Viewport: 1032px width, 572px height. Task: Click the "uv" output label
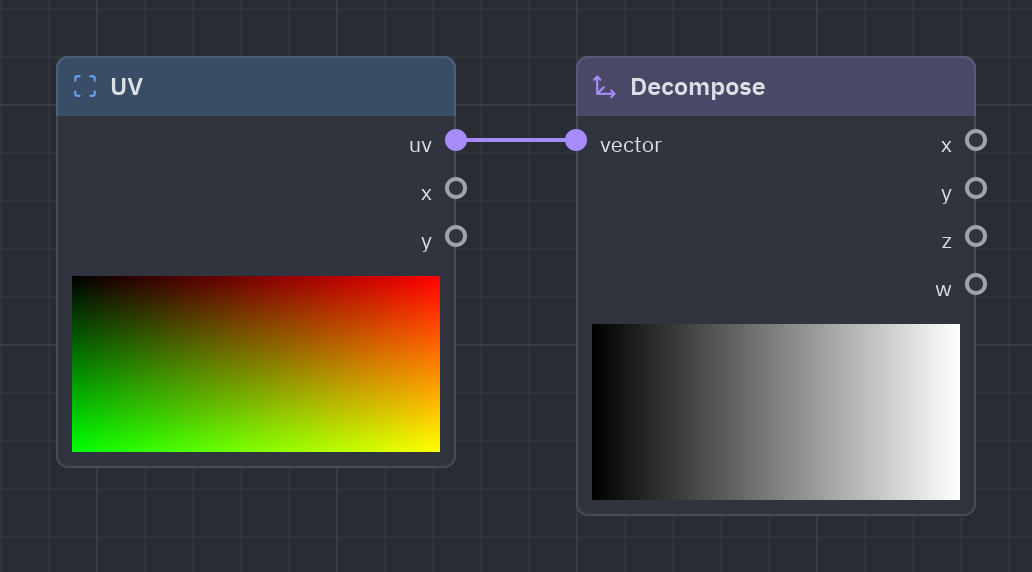(x=421, y=145)
